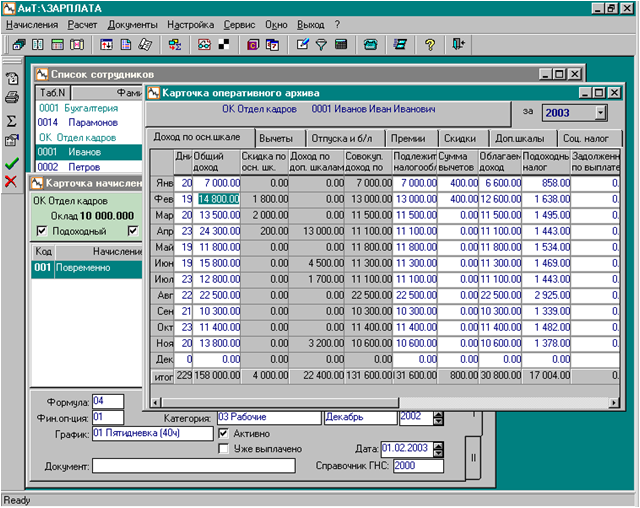
Task: Click the Sigma sum icon
Action: (x=12, y=120)
